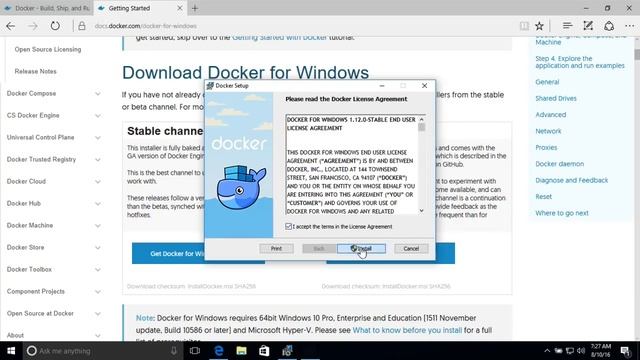Open the Open Source Licensing sidebar item

(x=48, y=49)
